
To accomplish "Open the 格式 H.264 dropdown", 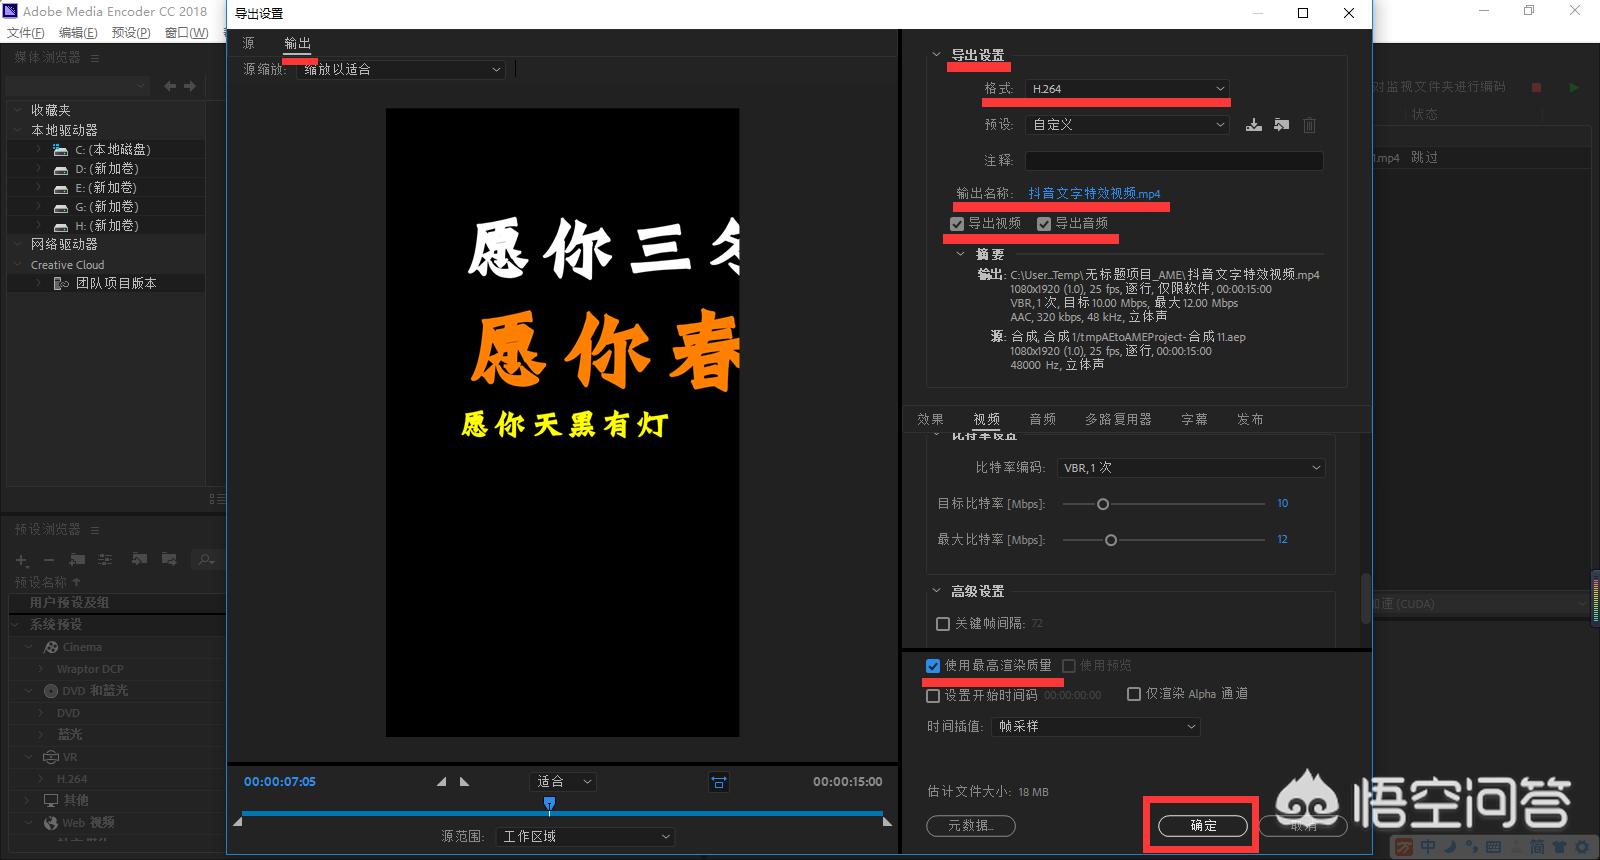I will tap(1127, 89).
